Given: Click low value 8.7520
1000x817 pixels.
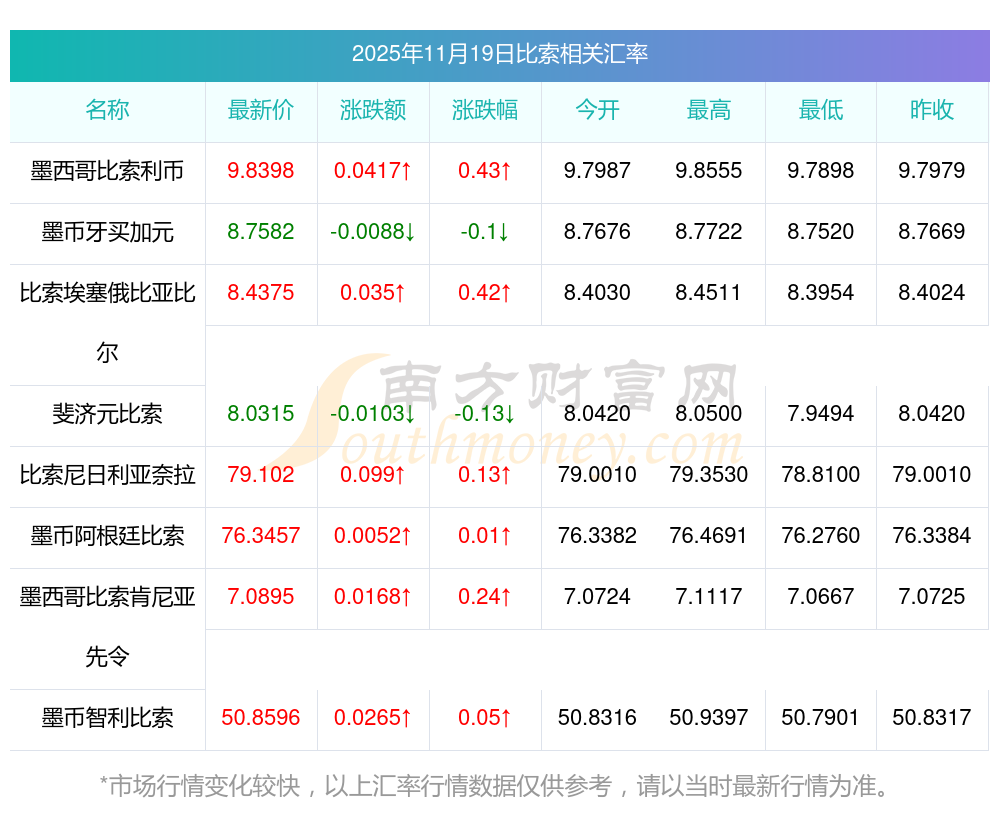Looking at the screenshot, I should [x=821, y=232].
